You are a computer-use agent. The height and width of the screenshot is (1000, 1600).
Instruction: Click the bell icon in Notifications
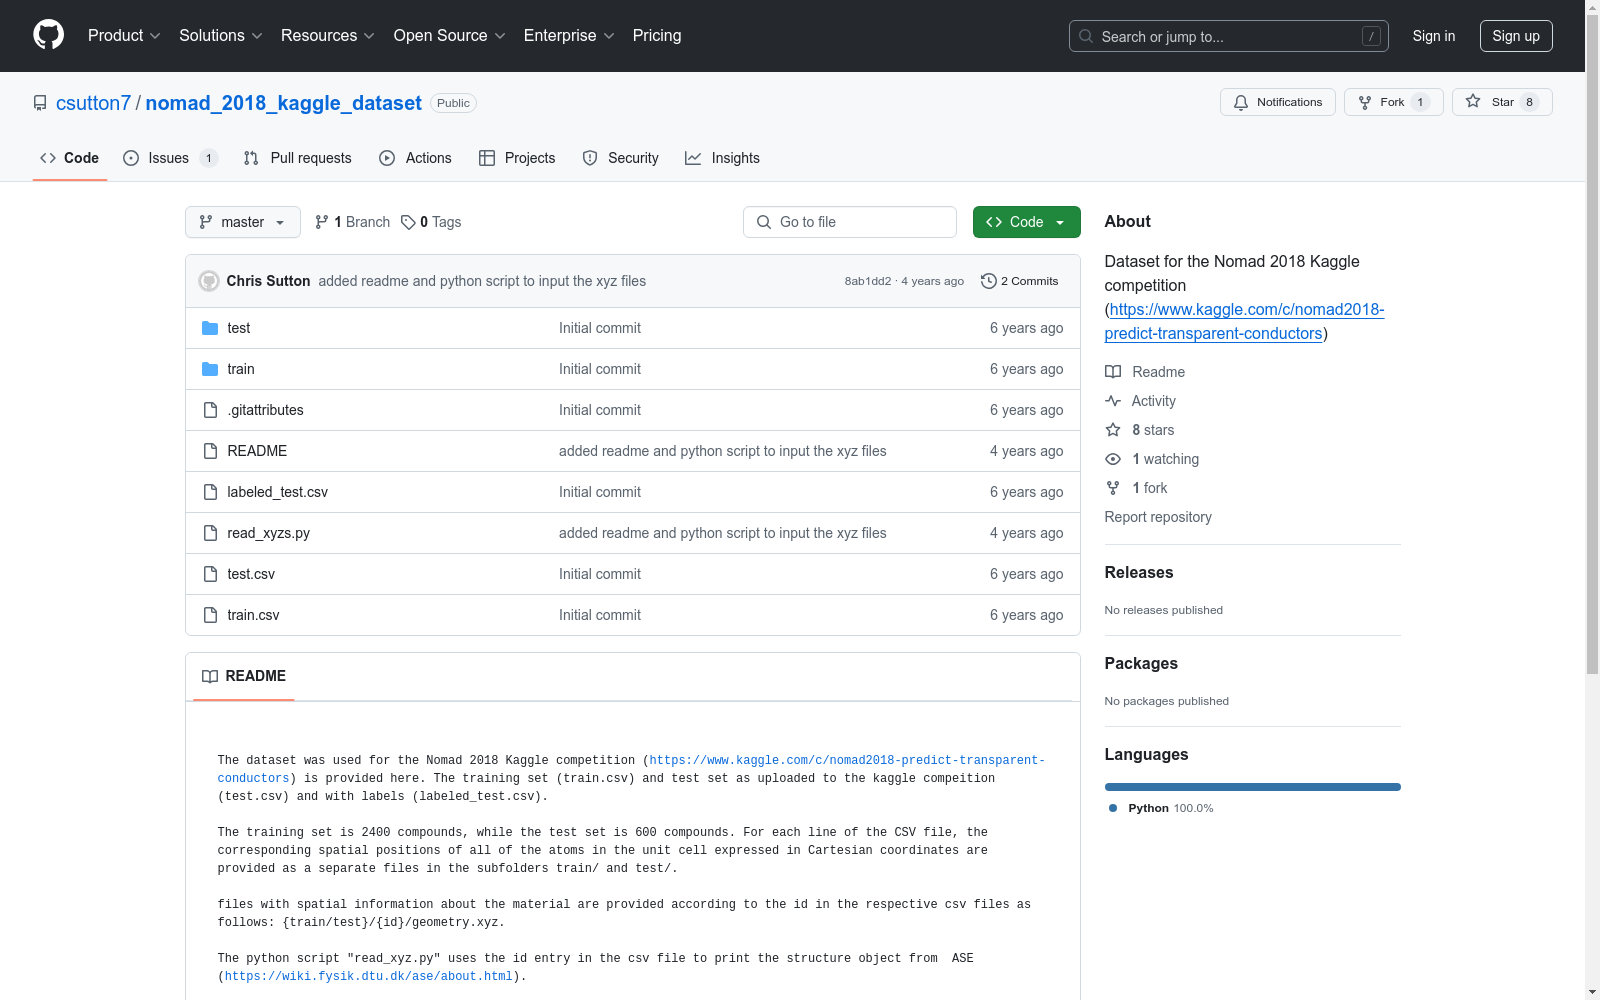(1241, 102)
